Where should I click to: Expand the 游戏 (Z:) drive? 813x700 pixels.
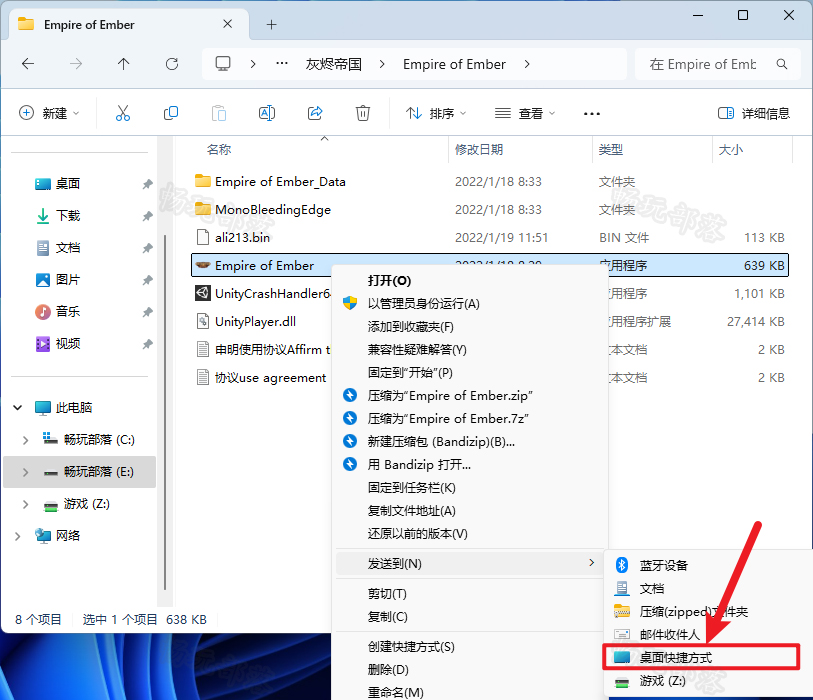pos(25,505)
